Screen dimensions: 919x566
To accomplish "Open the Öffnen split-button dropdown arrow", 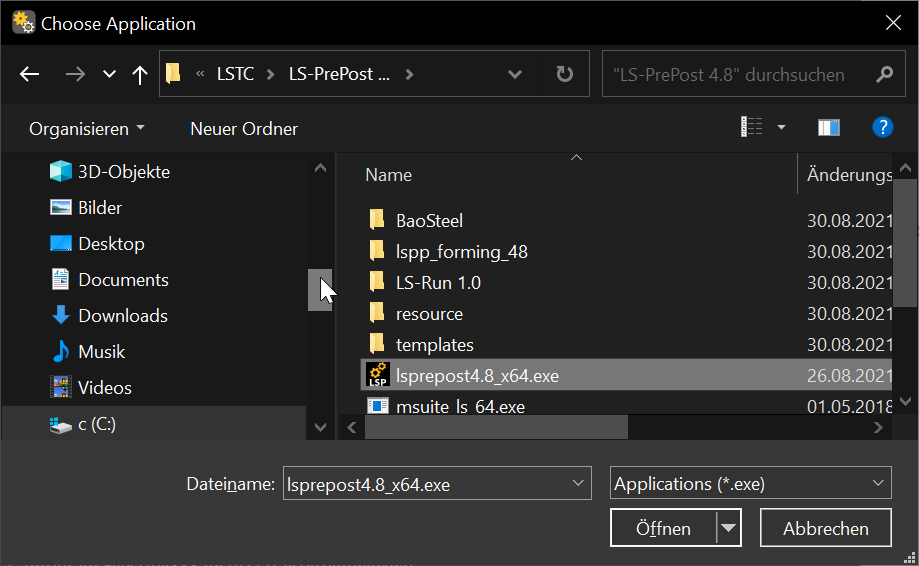I will point(729,528).
